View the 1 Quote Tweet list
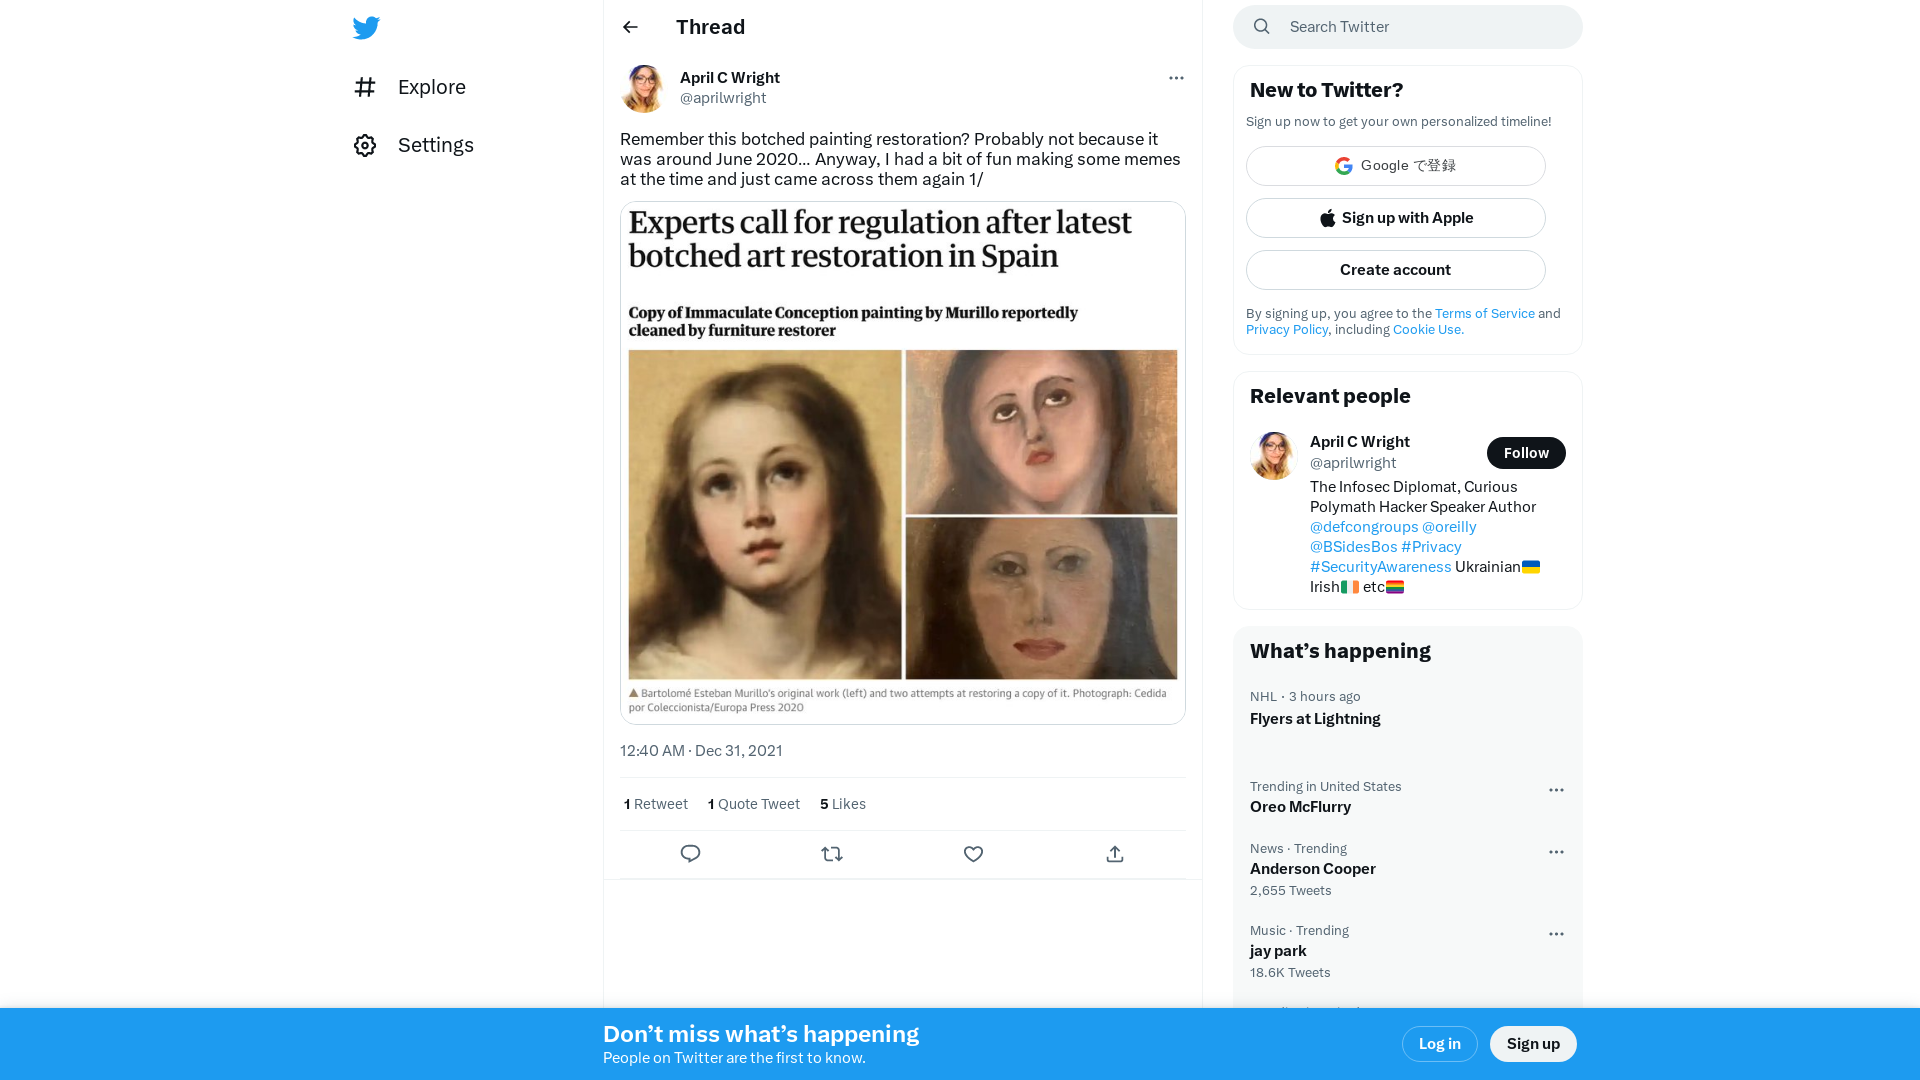The image size is (1920, 1080). [x=754, y=804]
